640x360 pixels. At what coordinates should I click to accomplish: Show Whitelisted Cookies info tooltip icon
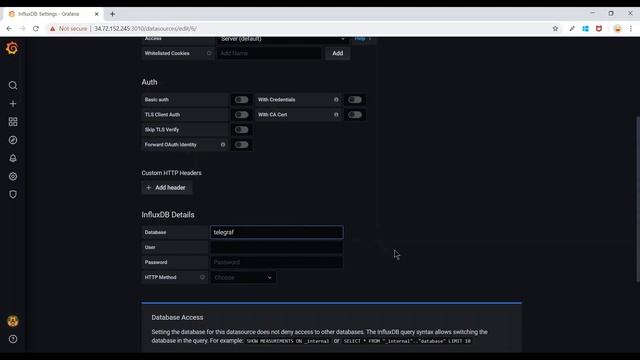click(x=209, y=53)
